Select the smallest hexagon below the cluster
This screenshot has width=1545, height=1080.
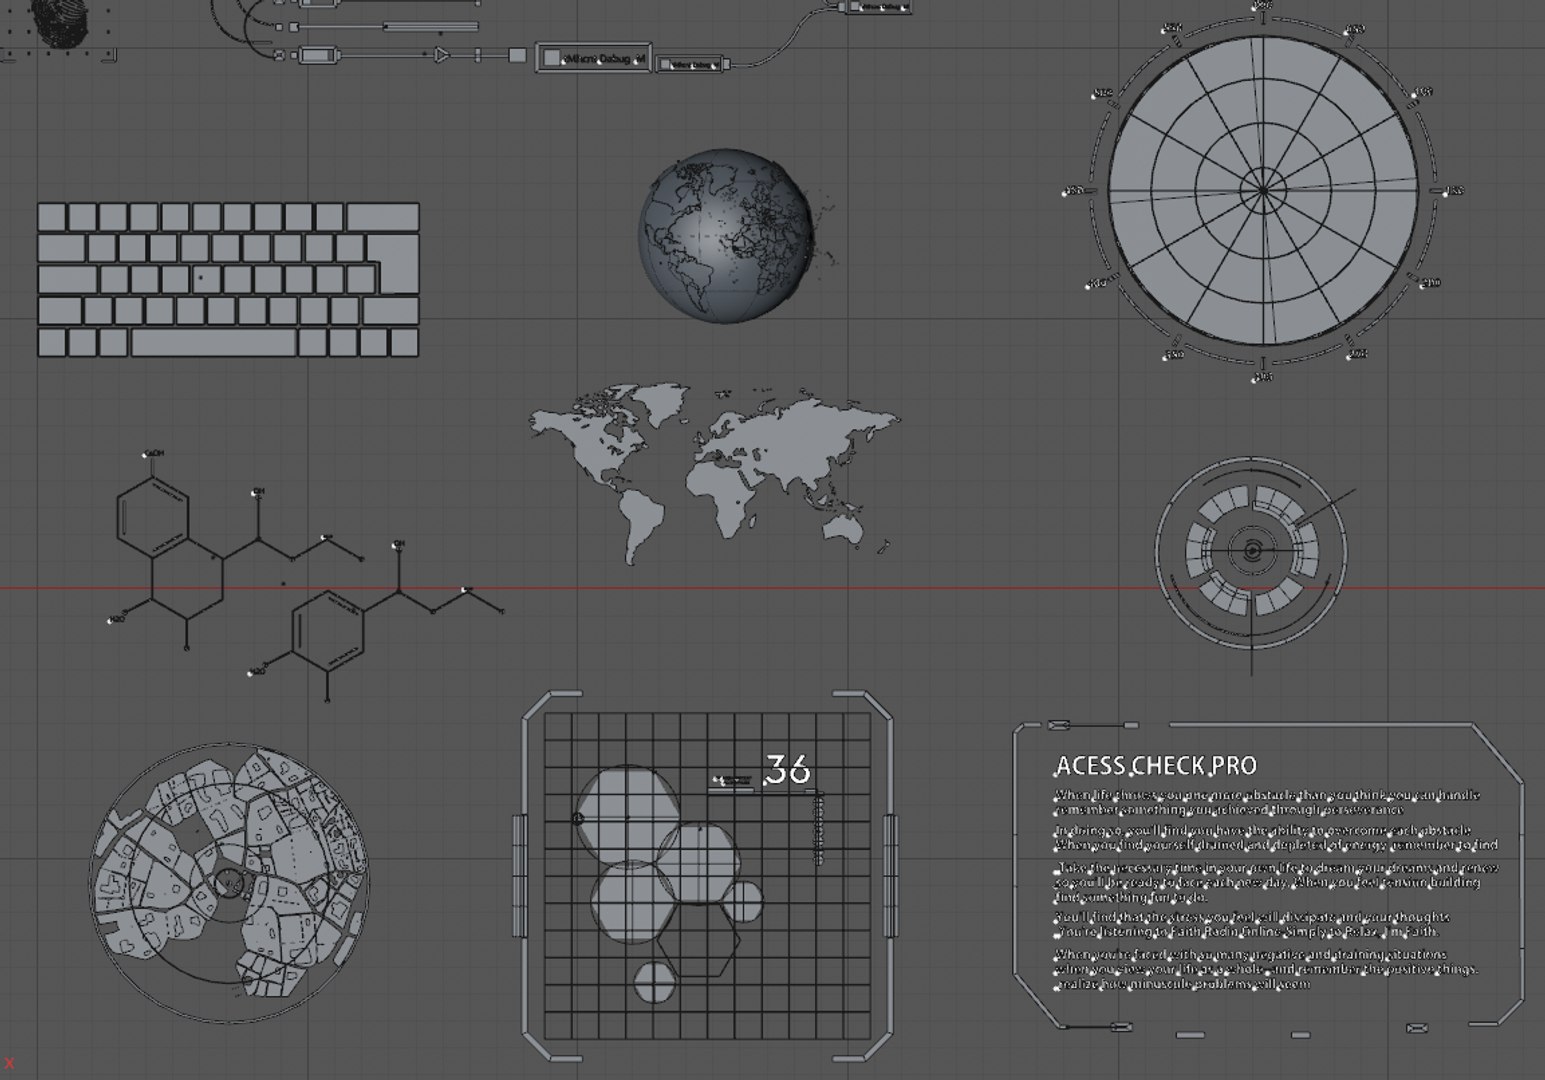(x=656, y=982)
